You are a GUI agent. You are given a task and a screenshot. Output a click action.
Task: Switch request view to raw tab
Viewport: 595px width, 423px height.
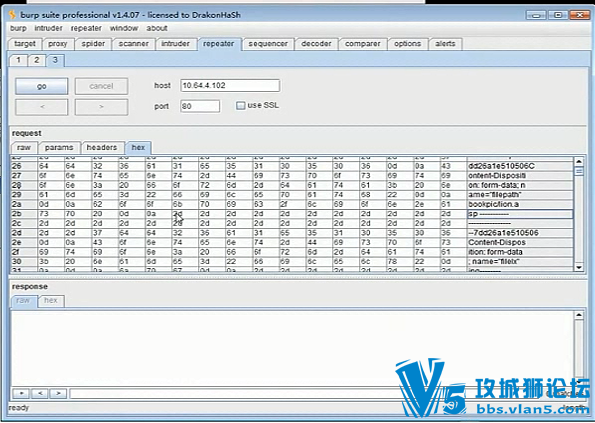[24, 148]
